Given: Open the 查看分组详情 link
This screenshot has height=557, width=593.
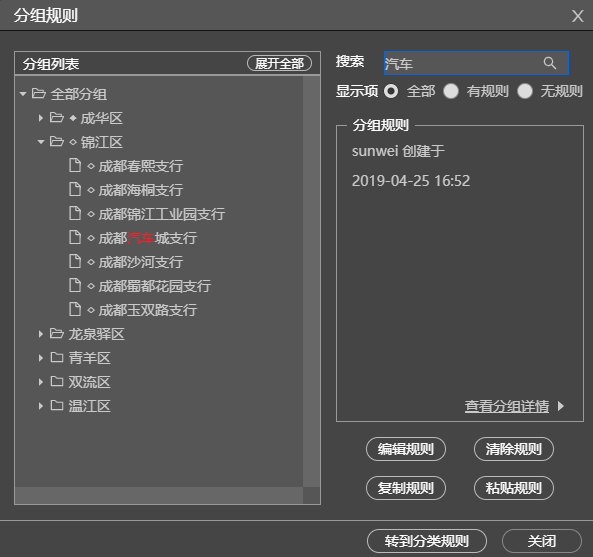Looking at the screenshot, I should (x=507, y=406).
